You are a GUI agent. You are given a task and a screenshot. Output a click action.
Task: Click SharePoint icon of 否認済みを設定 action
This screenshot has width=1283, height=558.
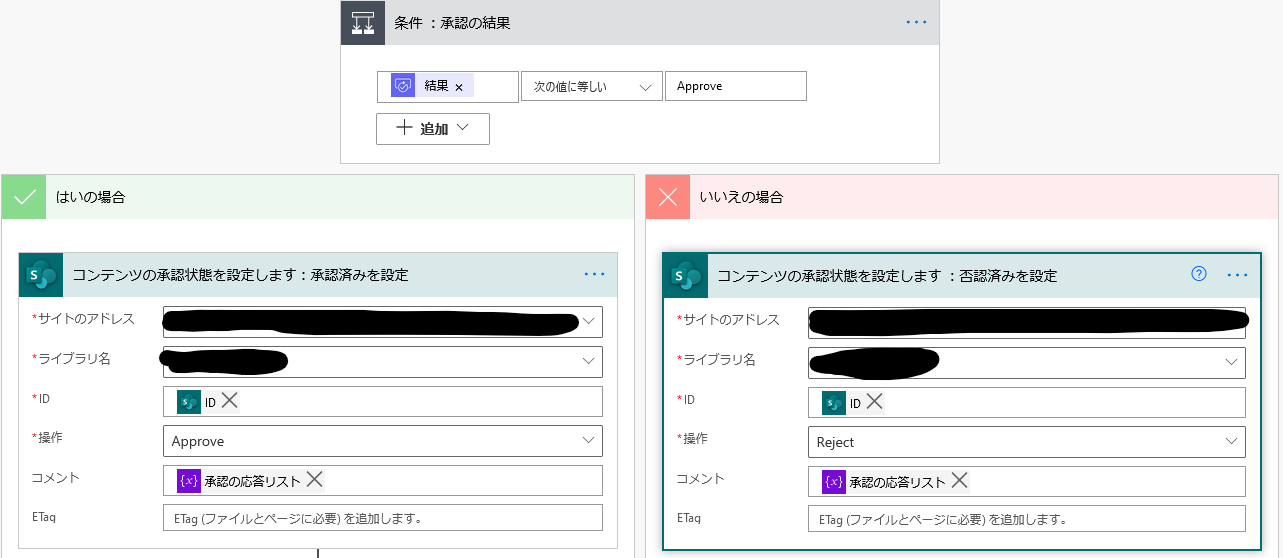click(685, 276)
